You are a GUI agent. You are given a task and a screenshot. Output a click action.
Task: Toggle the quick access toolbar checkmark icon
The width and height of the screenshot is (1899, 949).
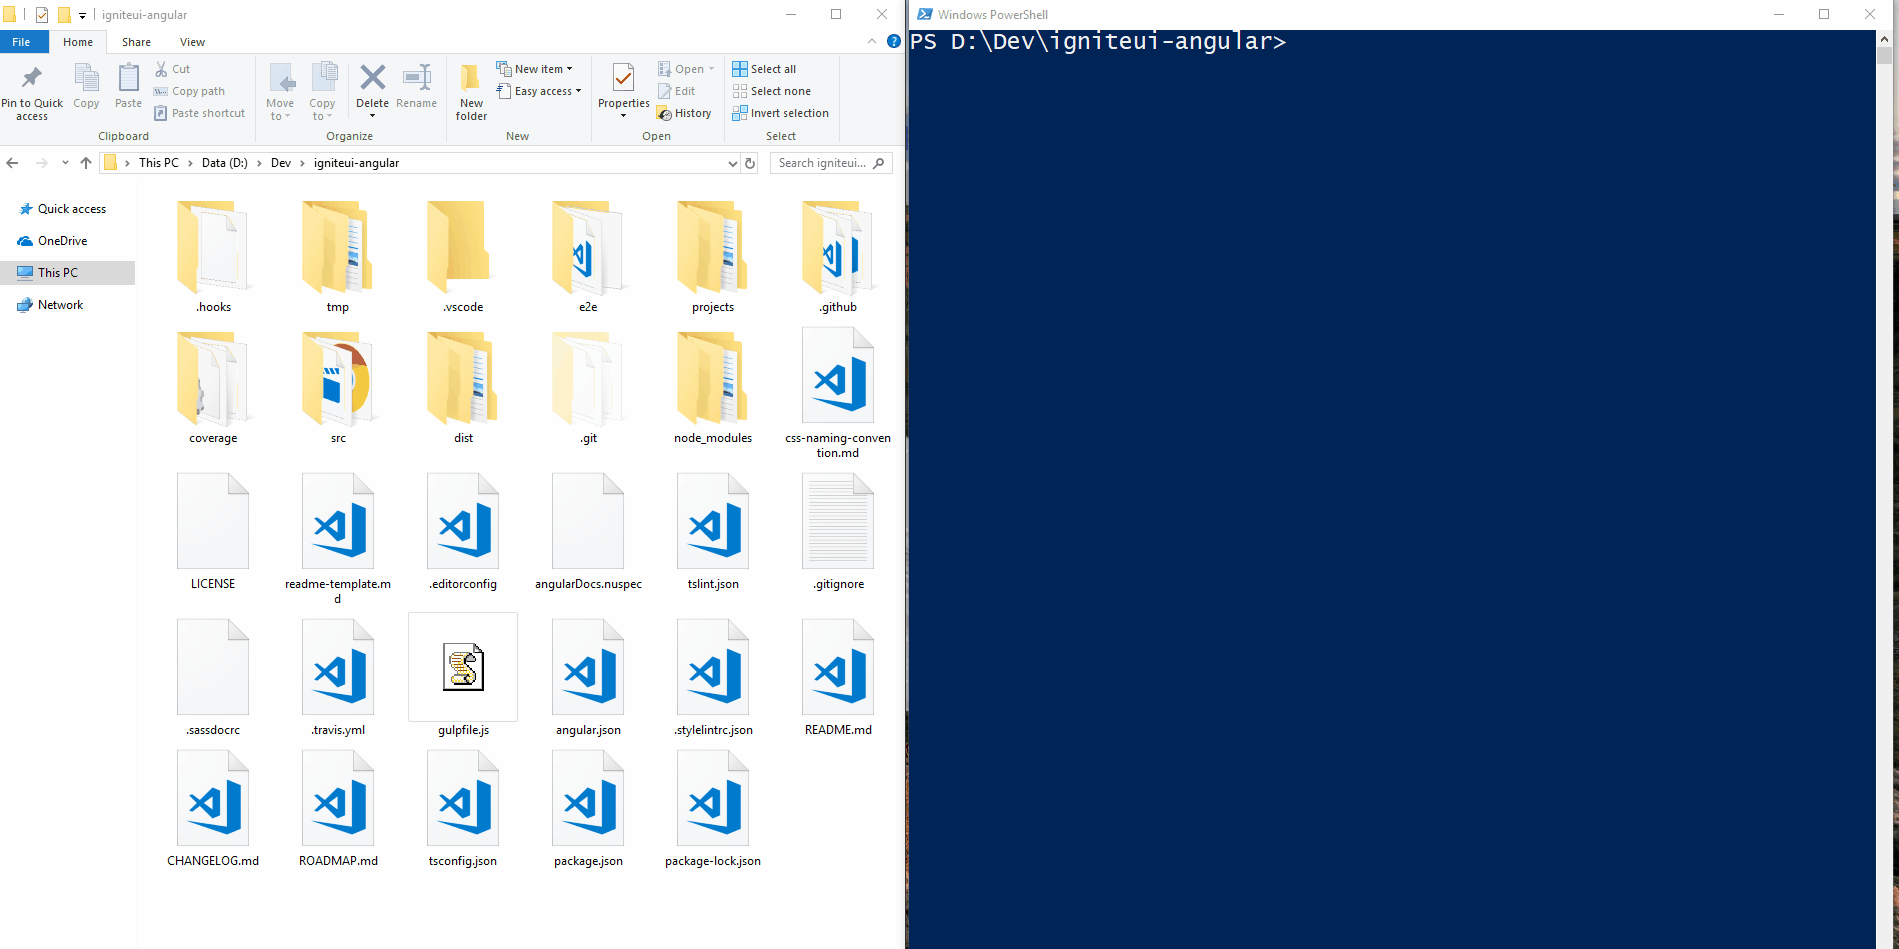click(x=42, y=15)
